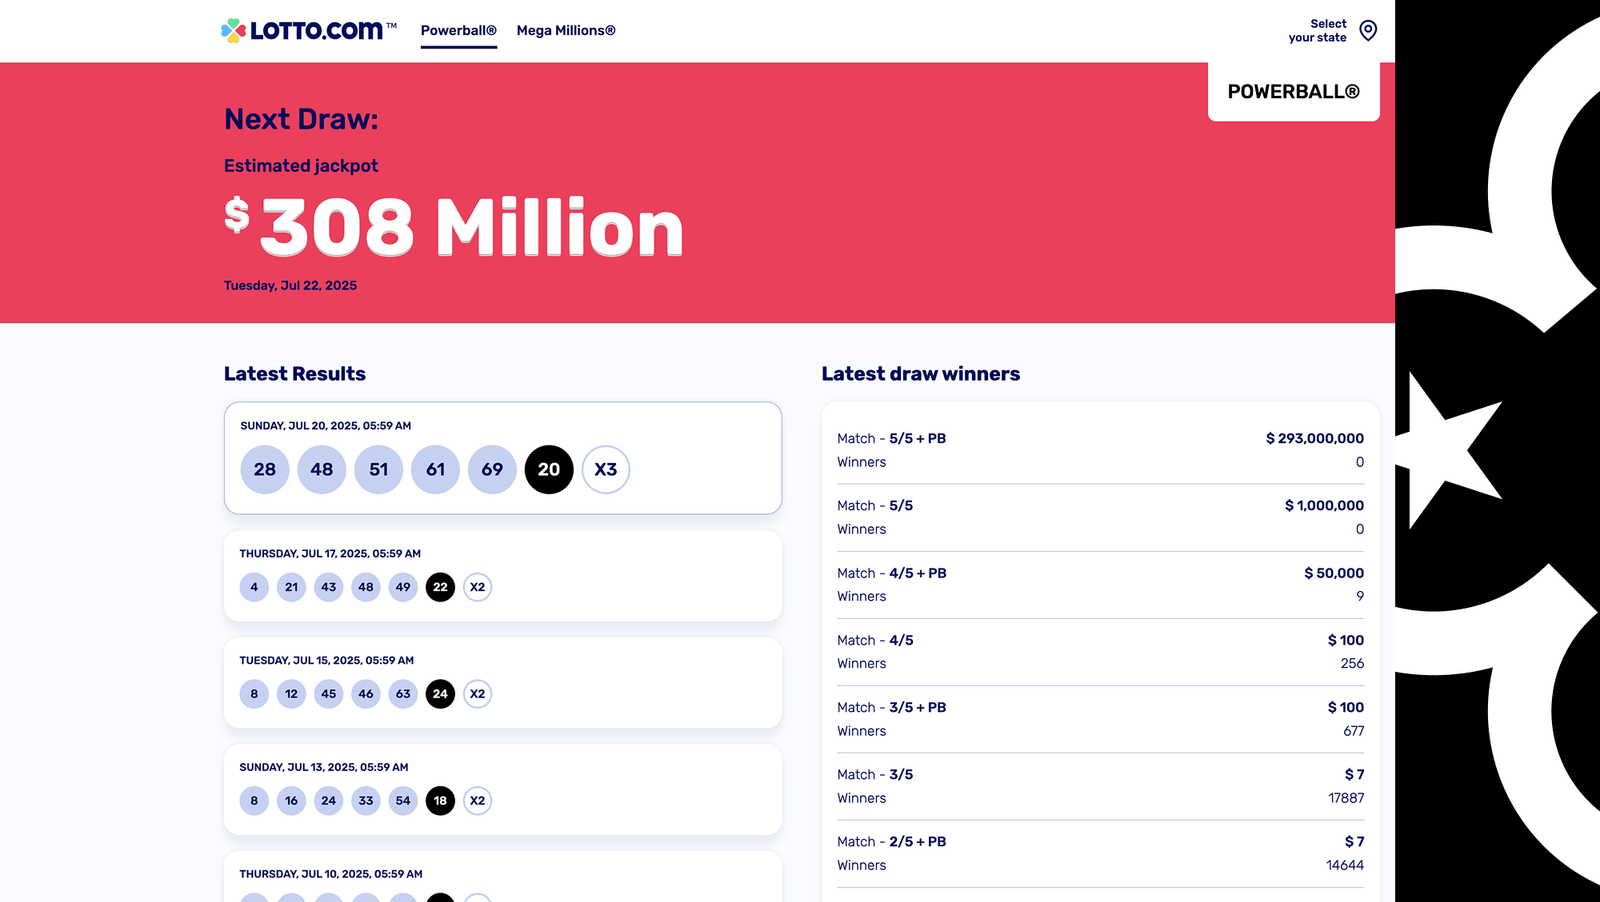Click the location pin icon

[1368, 31]
